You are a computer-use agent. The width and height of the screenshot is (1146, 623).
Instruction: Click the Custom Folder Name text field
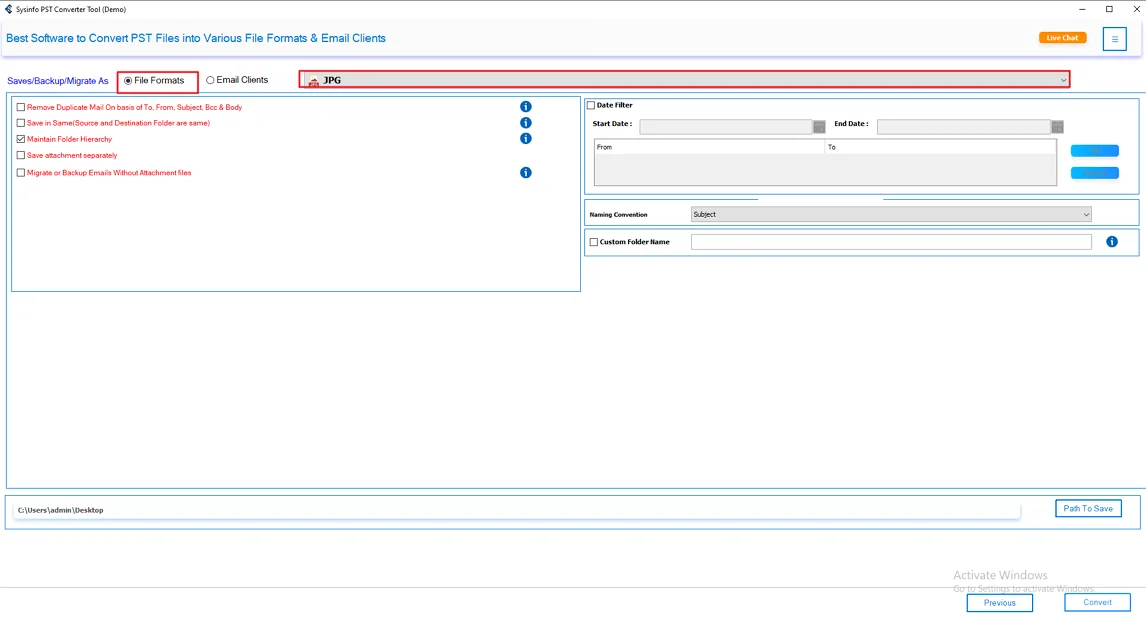pyautogui.click(x=890, y=242)
